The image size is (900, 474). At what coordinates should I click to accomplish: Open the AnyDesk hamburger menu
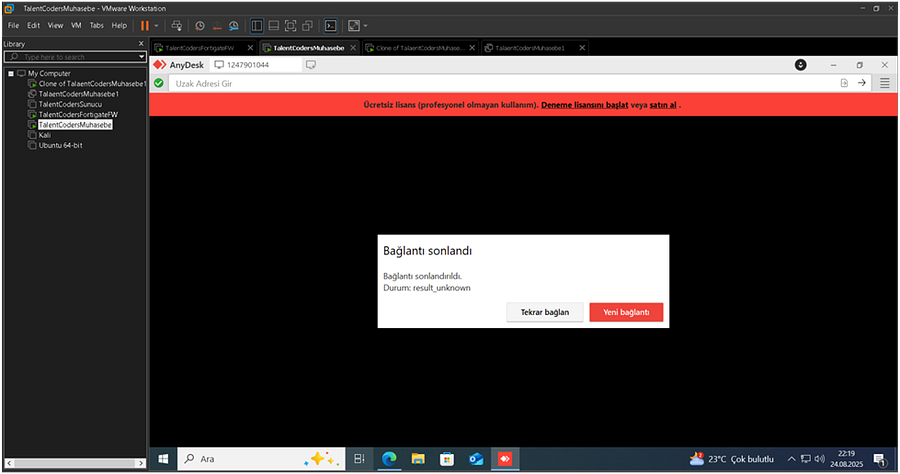point(885,83)
